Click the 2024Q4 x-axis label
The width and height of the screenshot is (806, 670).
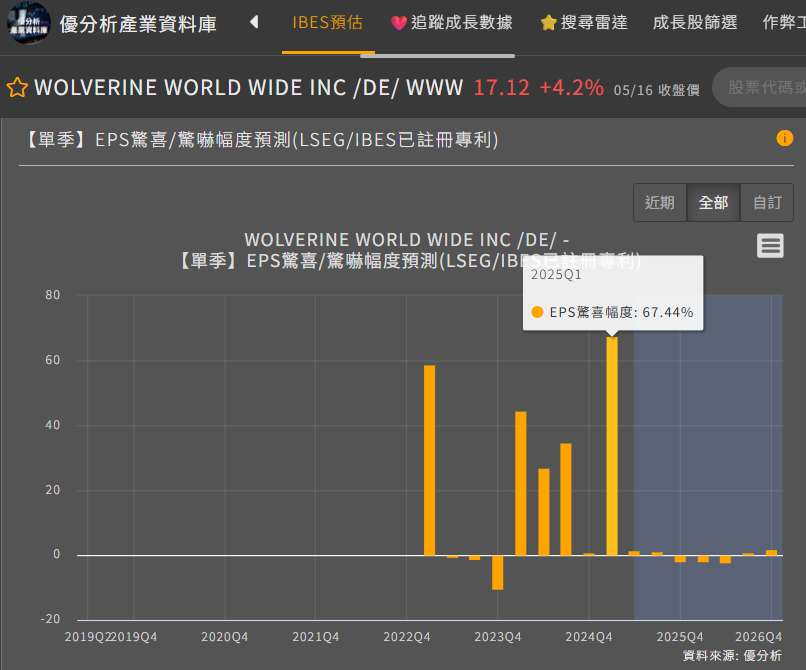tap(589, 637)
